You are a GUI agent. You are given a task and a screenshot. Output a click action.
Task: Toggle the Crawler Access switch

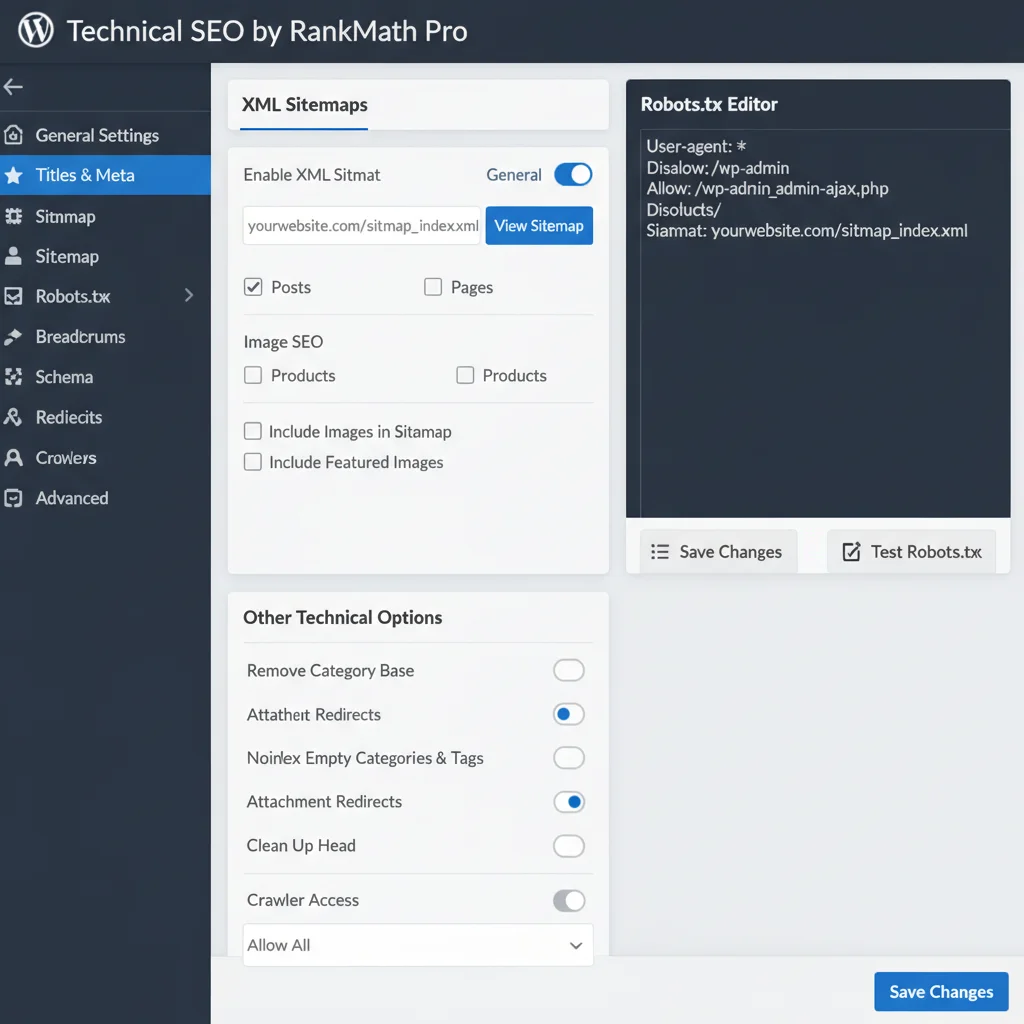coord(569,901)
